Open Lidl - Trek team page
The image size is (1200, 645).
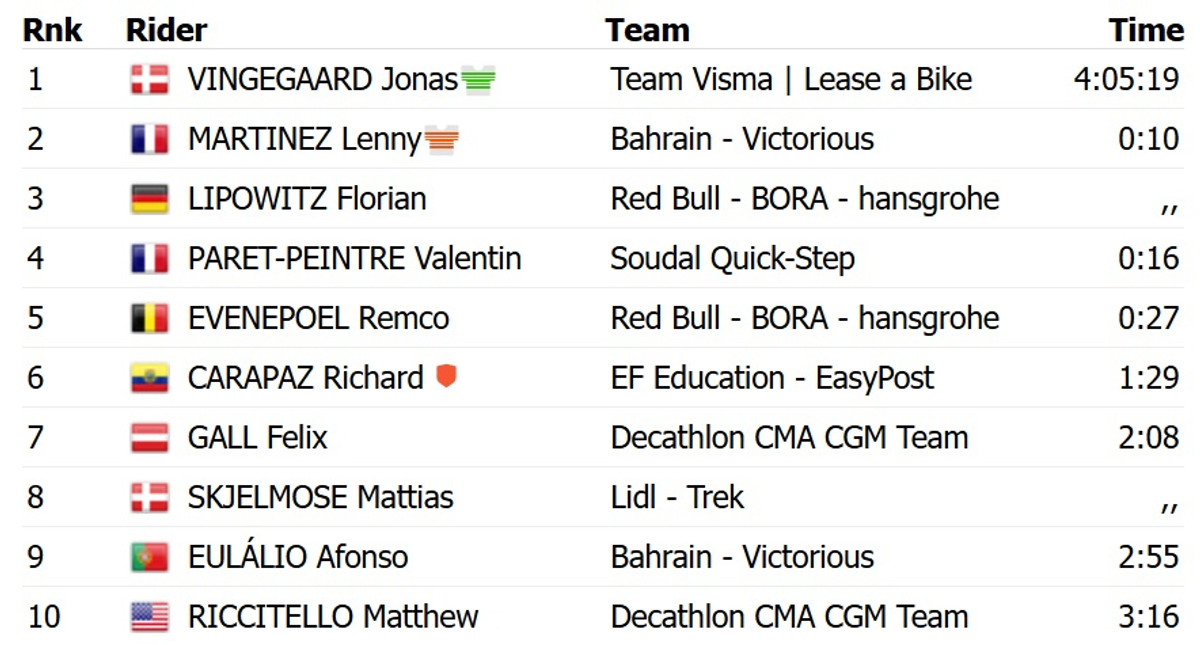pyautogui.click(x=677, y=497)
